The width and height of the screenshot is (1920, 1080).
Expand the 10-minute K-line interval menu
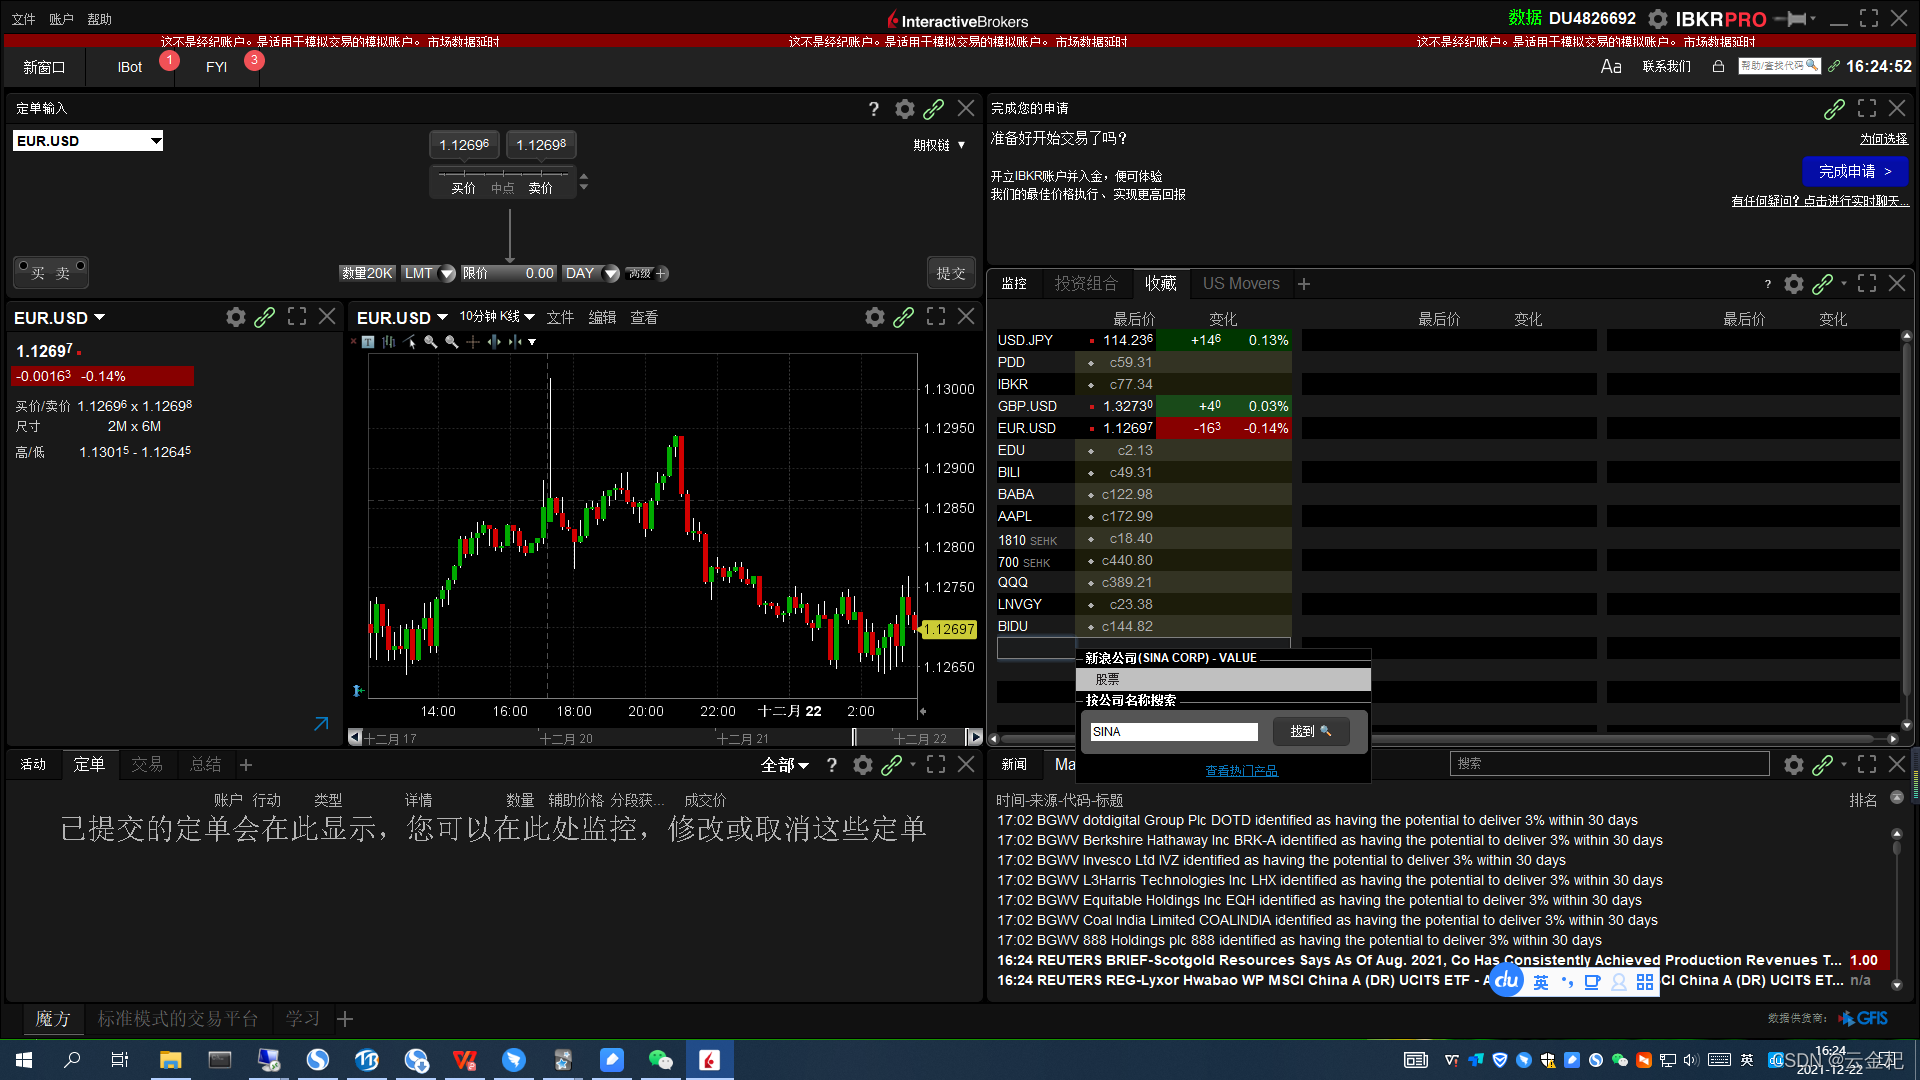pyautogui.click(x=497, y=317)
